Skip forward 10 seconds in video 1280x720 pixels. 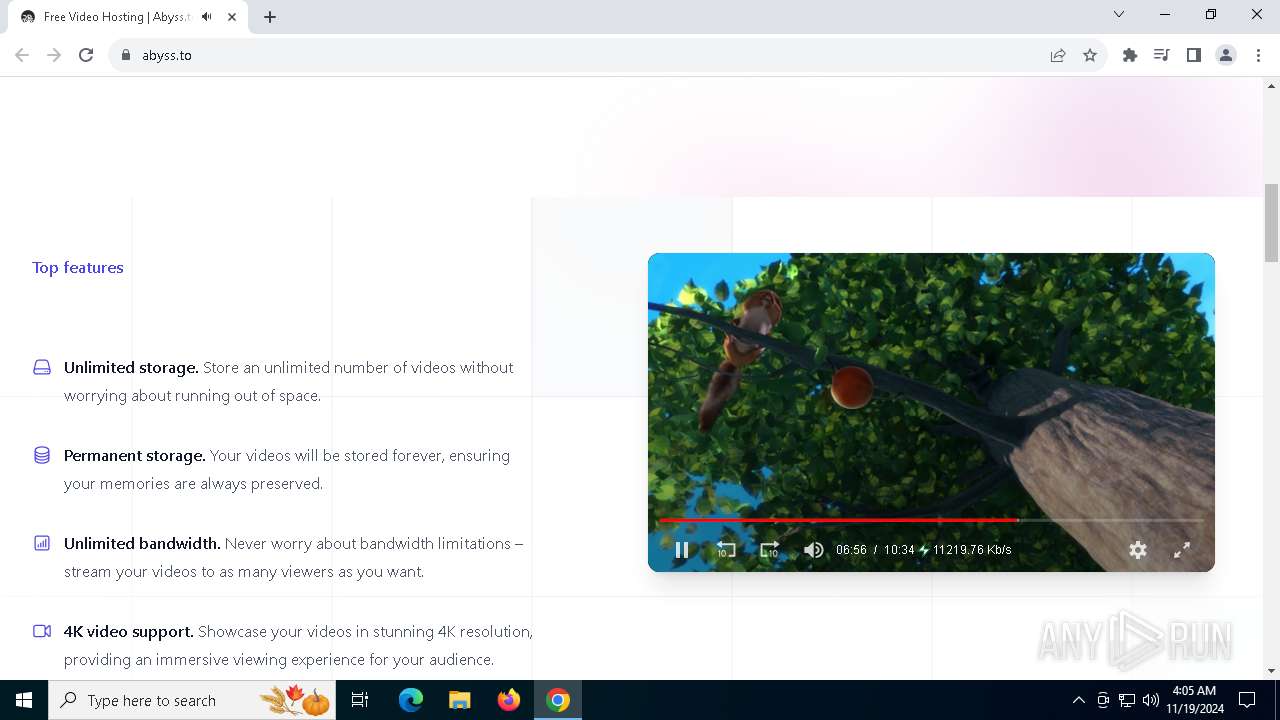[769, 550]
